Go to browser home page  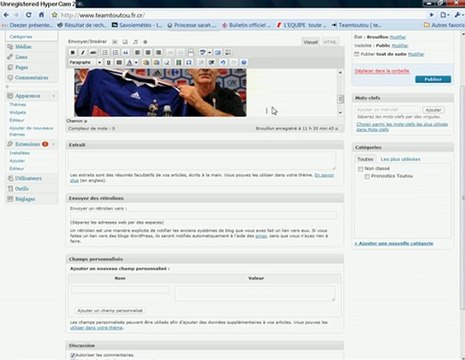click(x=41, y=15)
